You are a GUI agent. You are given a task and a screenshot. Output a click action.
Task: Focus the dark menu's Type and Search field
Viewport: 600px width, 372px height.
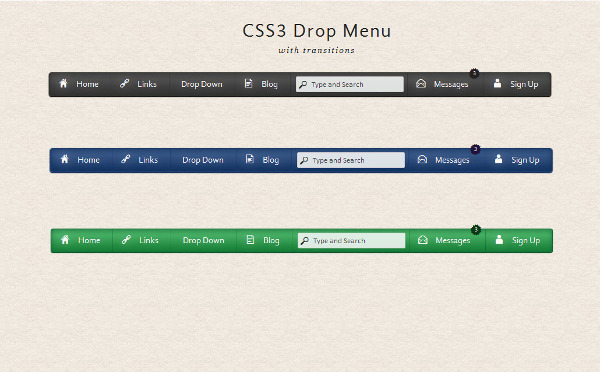point(350,84)
